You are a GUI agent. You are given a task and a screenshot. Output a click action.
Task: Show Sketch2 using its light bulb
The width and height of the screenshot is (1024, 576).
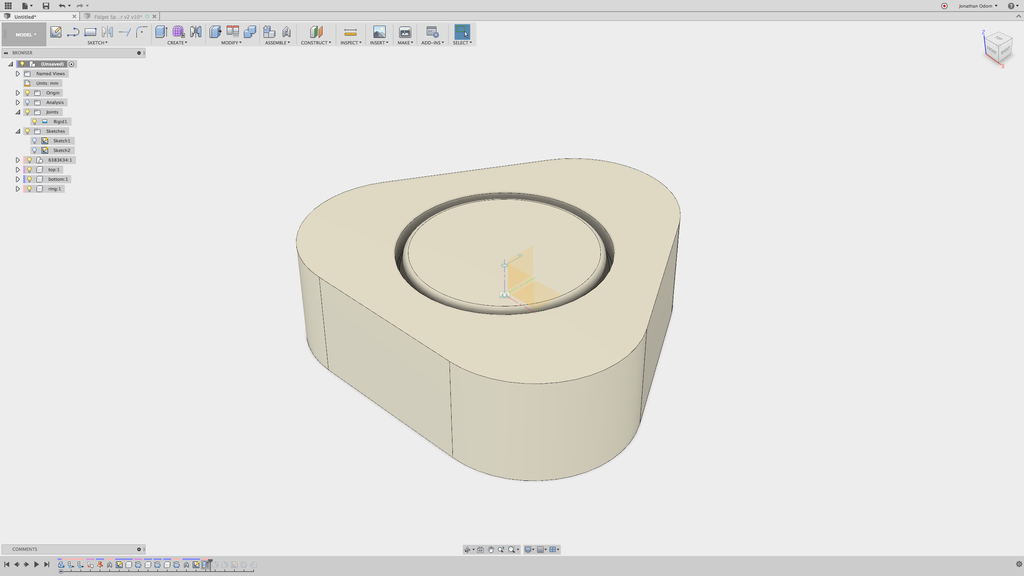click(35, 150)
